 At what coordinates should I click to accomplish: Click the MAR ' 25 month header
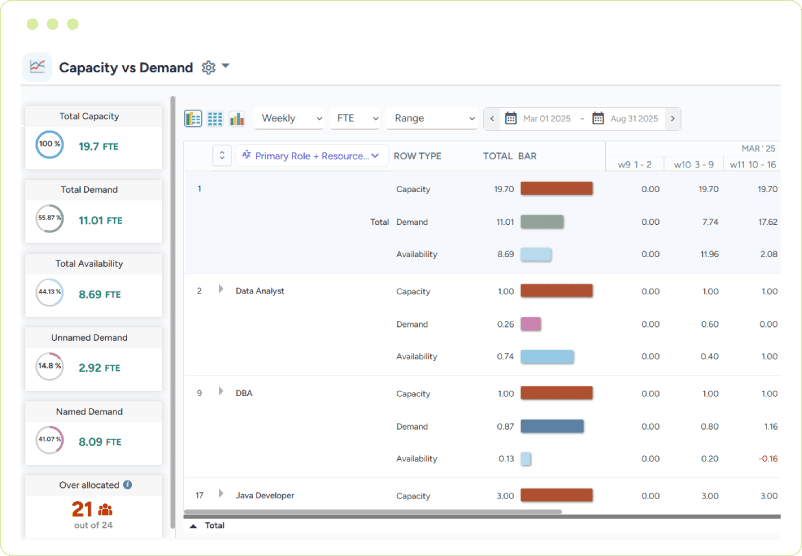(x=759, y=148)
